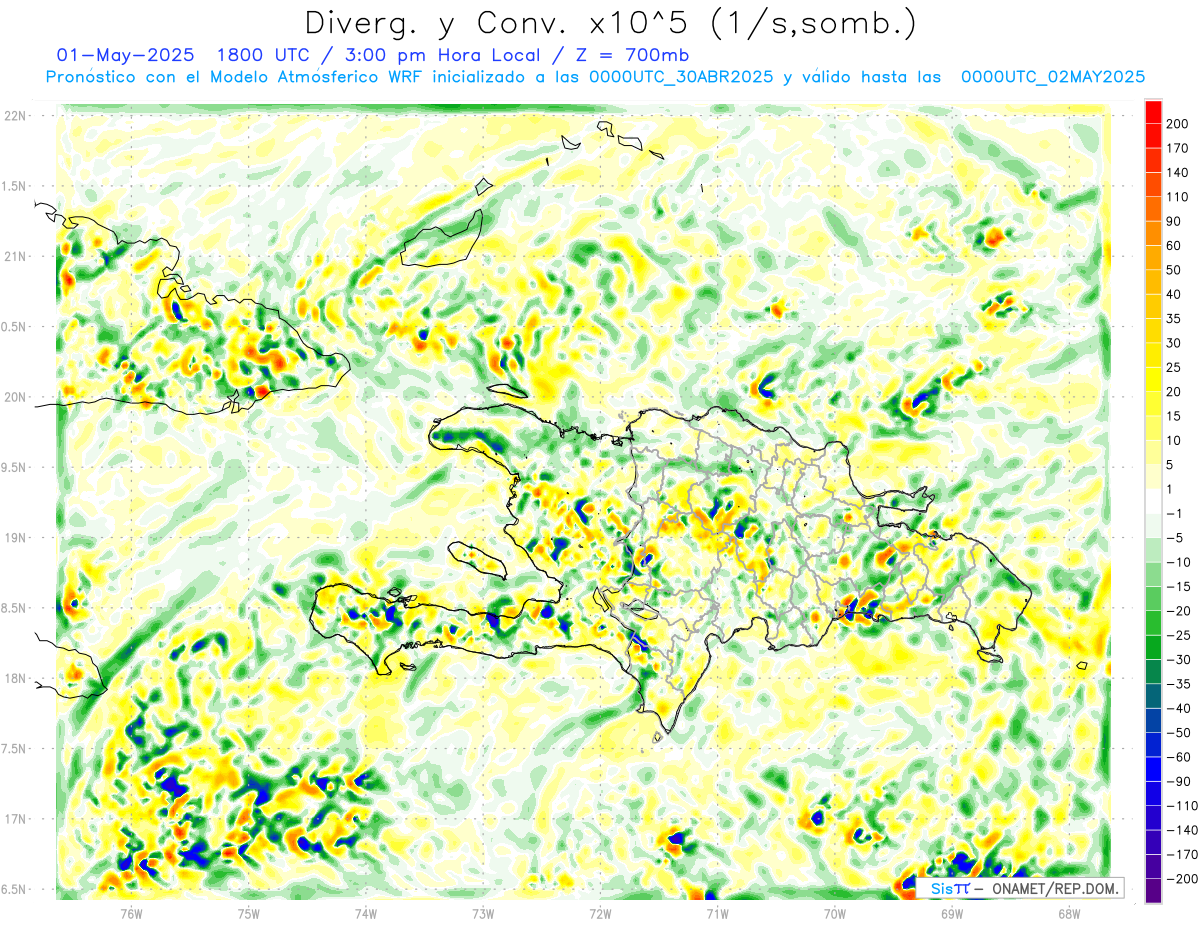Select the '69W' longitude label
The image size is (1200, 927).
pyautogui.click(x=952, y=913)
